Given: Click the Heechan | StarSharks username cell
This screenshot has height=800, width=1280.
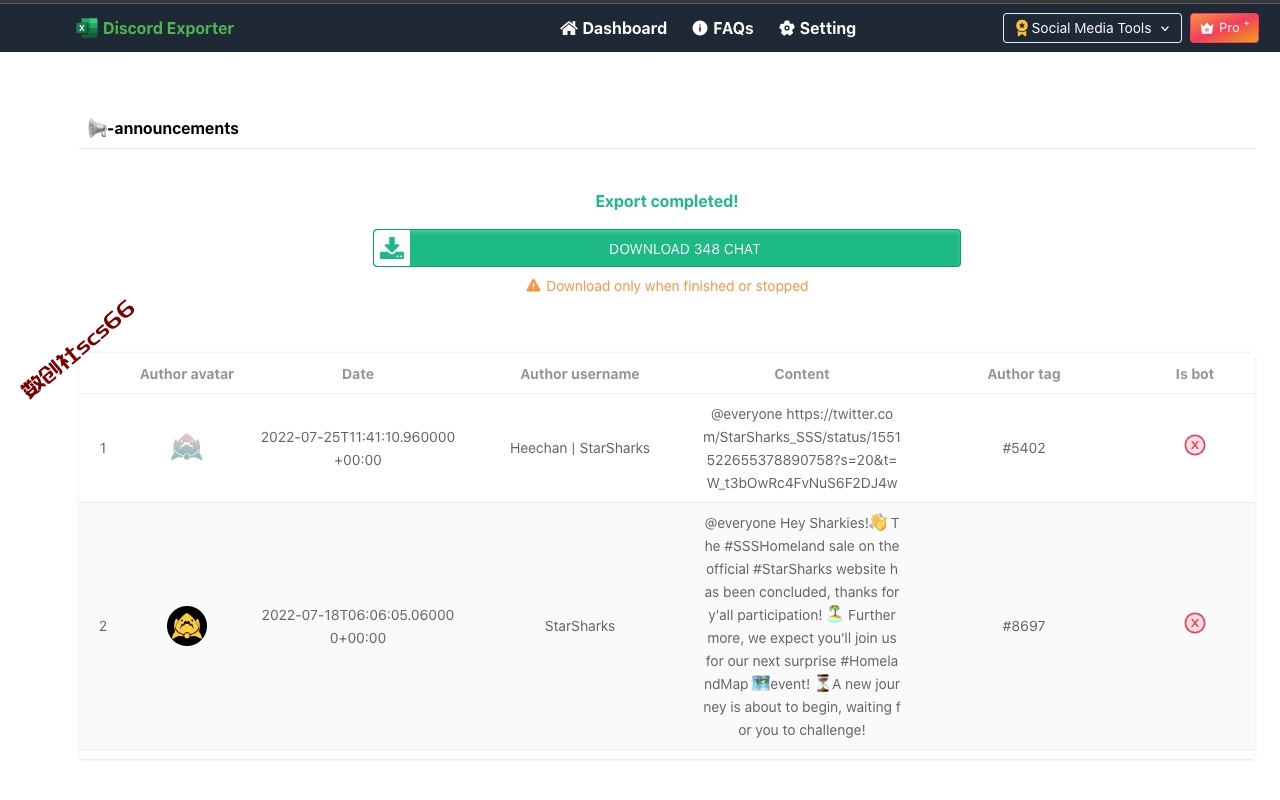Looking at the screenshot, I should (x=580, y=448).
